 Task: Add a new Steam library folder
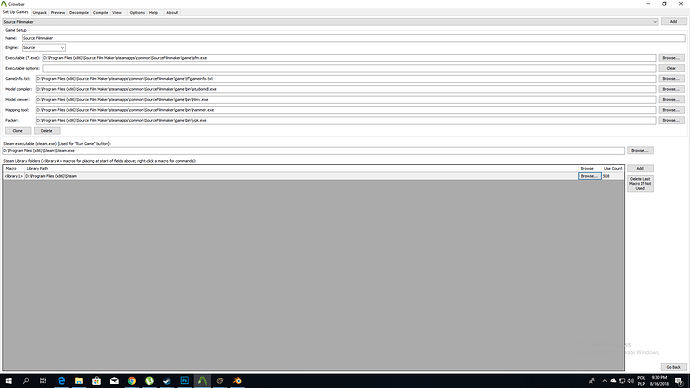point(640,168)
